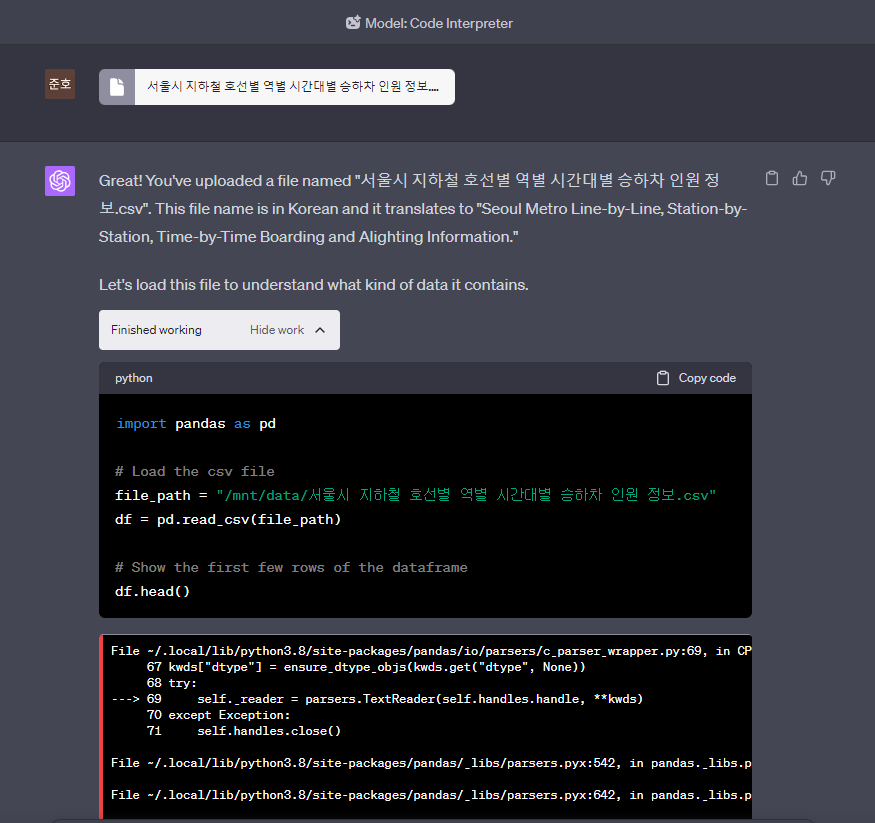Click the chevron next to Hide work
The height and width of the screenshot is (823, 875).
pyautogui.click(x=320, y=329)
